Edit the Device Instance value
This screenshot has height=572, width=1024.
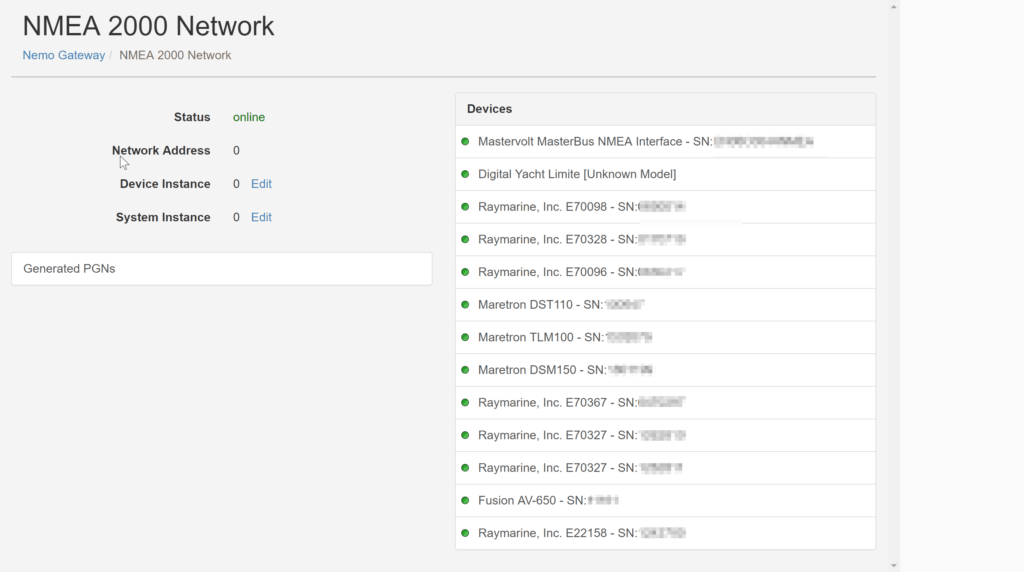[261, 184]
